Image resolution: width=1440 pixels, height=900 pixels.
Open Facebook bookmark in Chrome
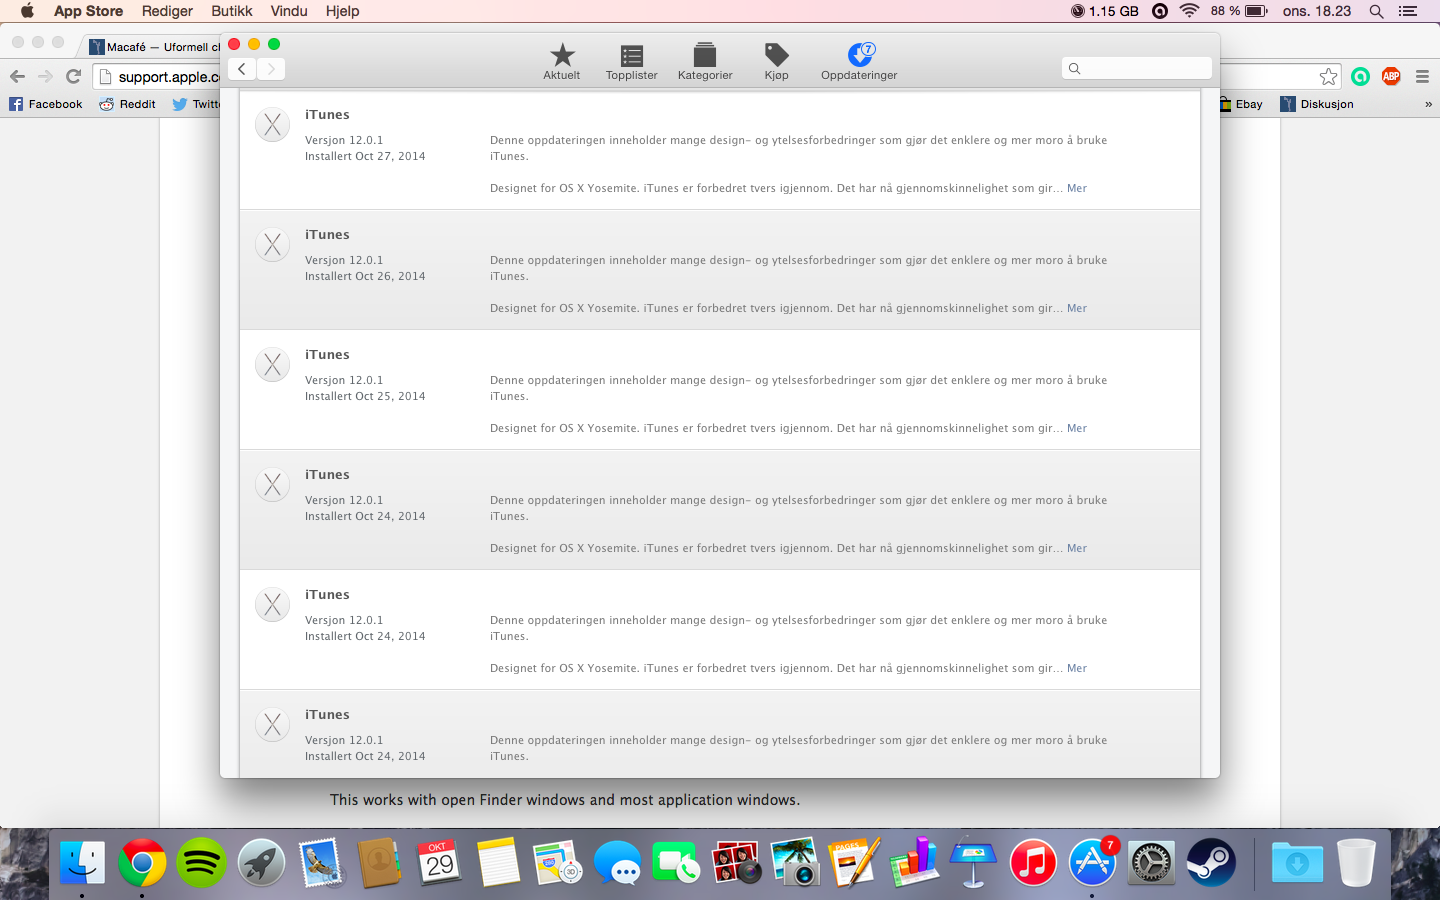pos(46,104)
